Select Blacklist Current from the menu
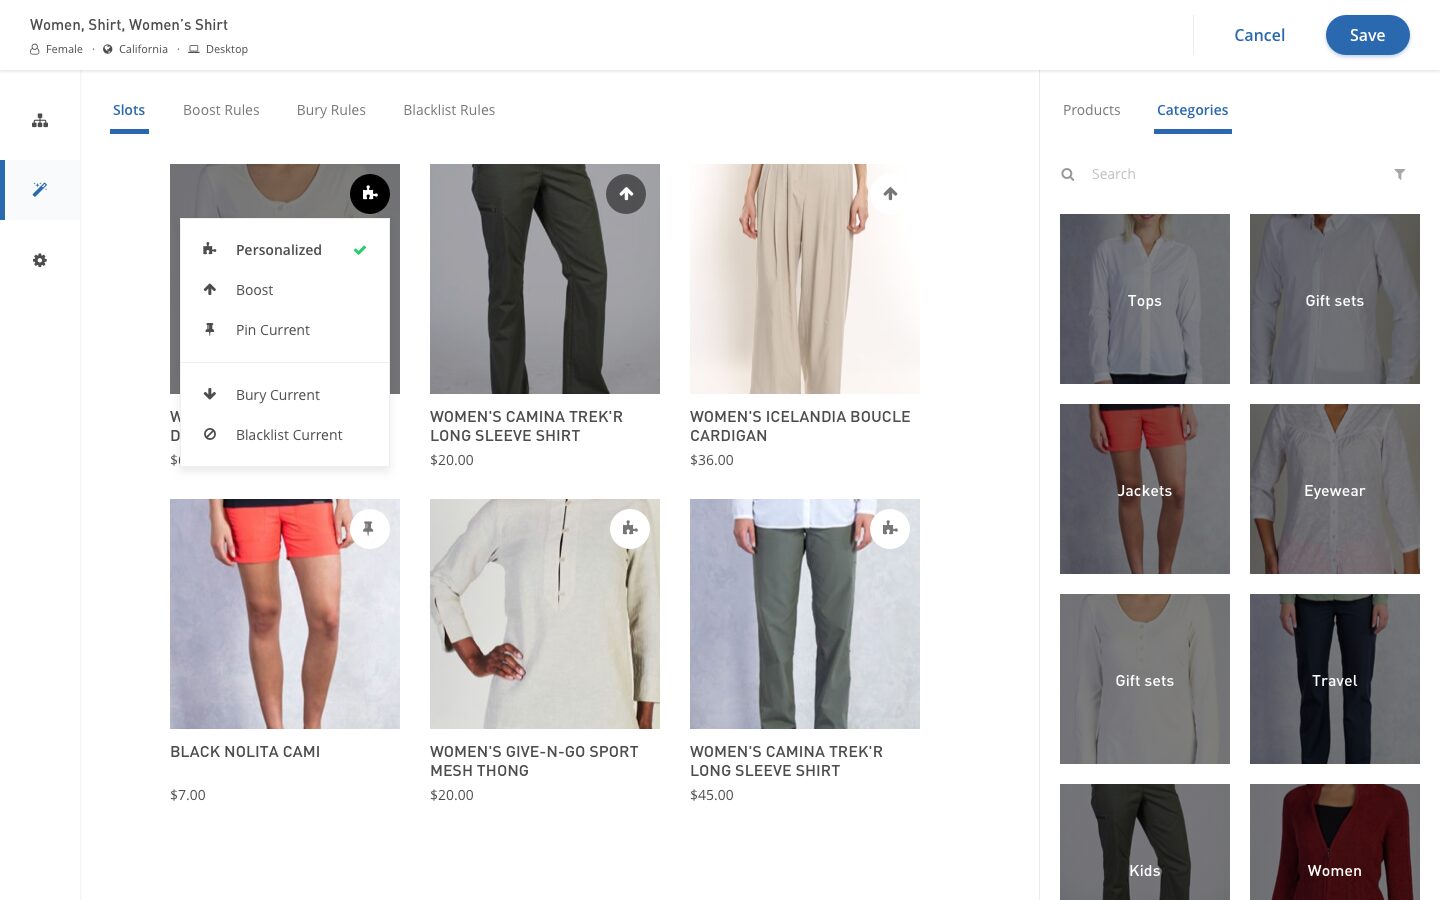 pos(285,435)
